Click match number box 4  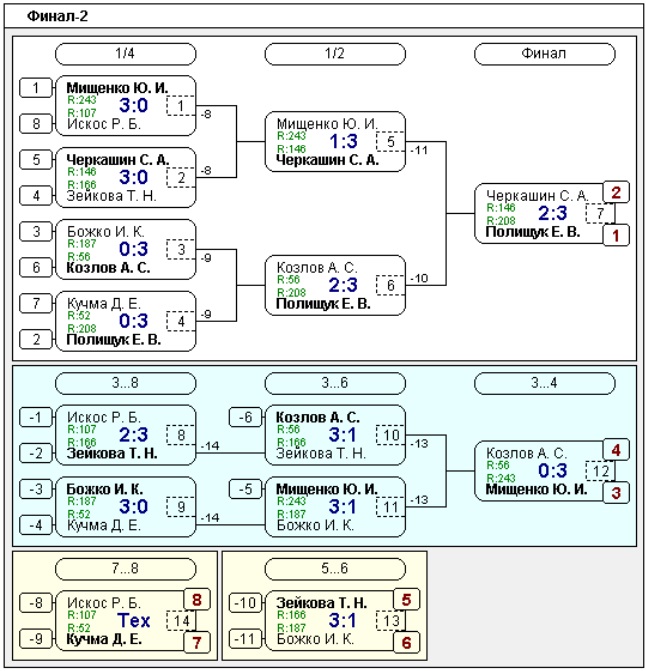[181, 321]
